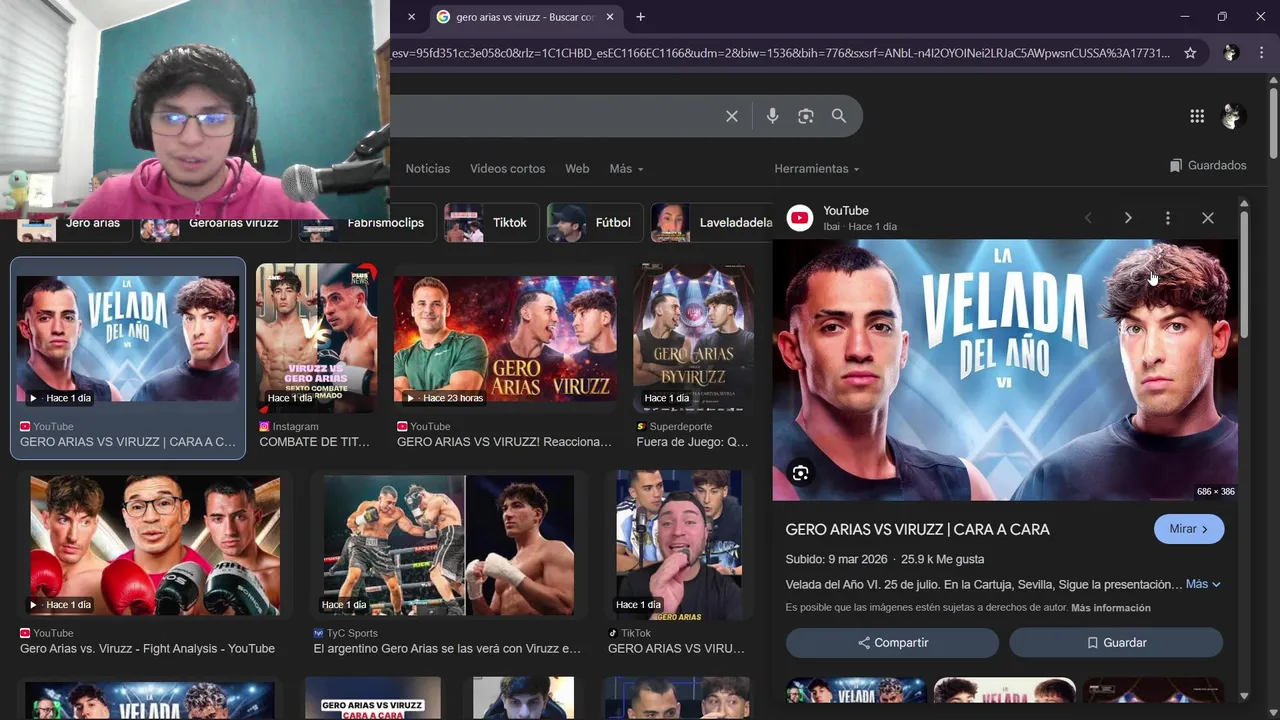
Task: Expand description with Más link
Action: click(1203, 584)
